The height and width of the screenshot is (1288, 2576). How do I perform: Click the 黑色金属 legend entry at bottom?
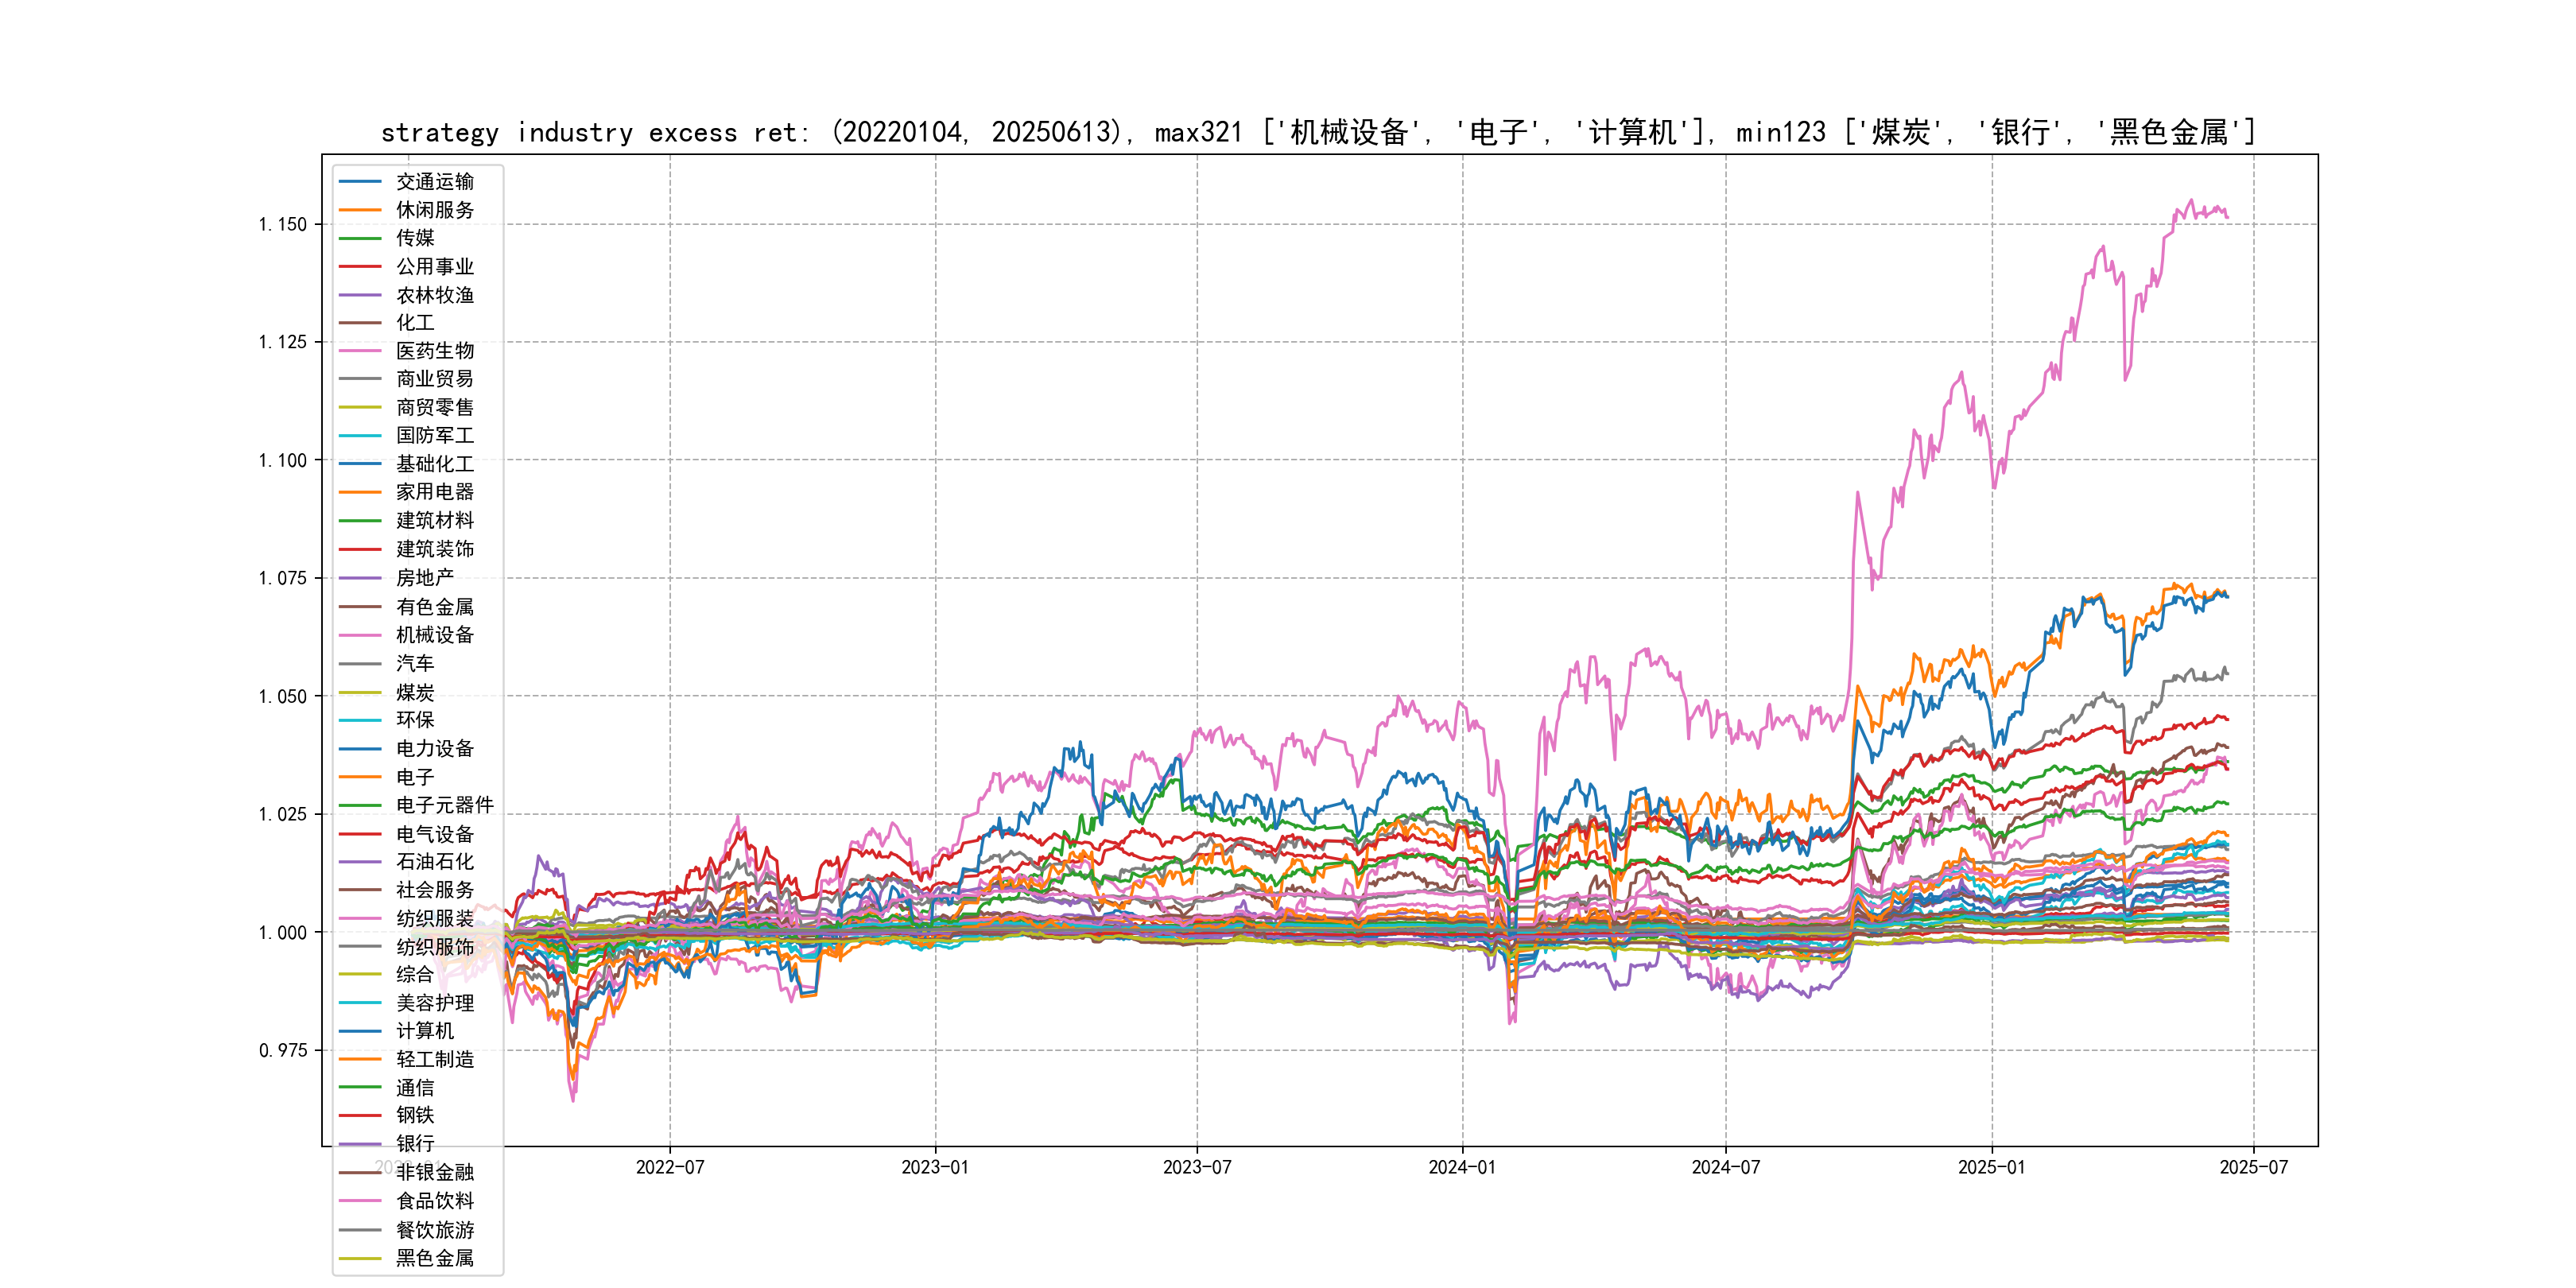(x=434, y=1258)
